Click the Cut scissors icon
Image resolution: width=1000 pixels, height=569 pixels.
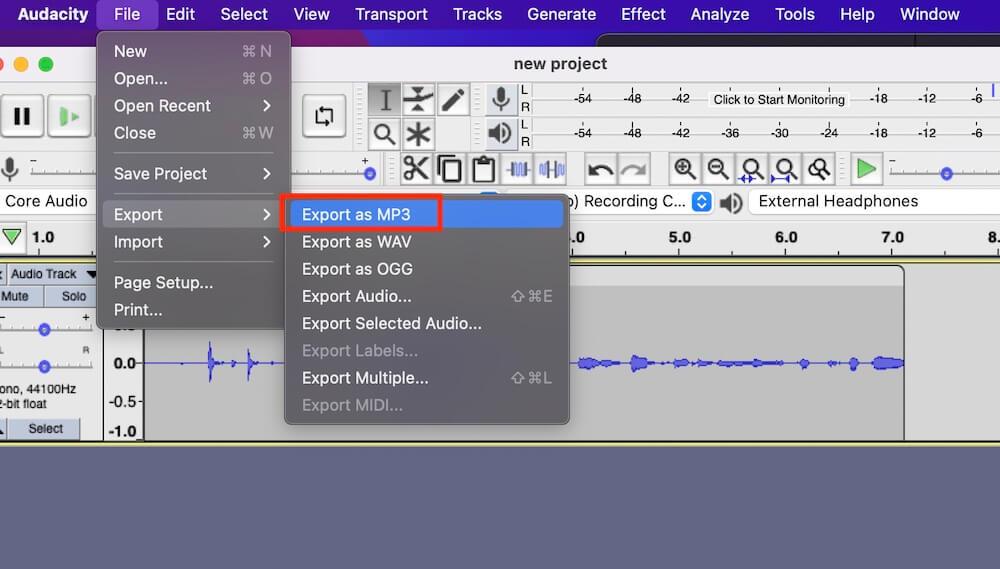[416, 169]
